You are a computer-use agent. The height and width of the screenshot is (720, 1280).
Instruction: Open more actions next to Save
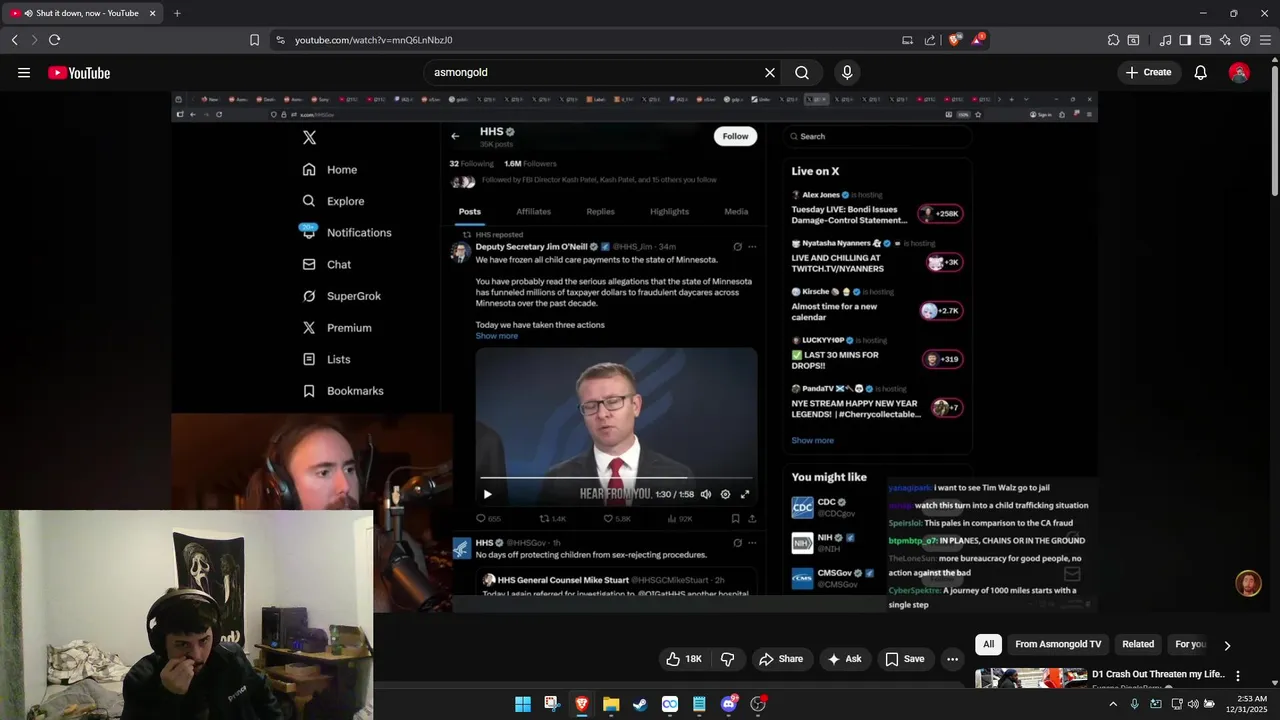953,659
